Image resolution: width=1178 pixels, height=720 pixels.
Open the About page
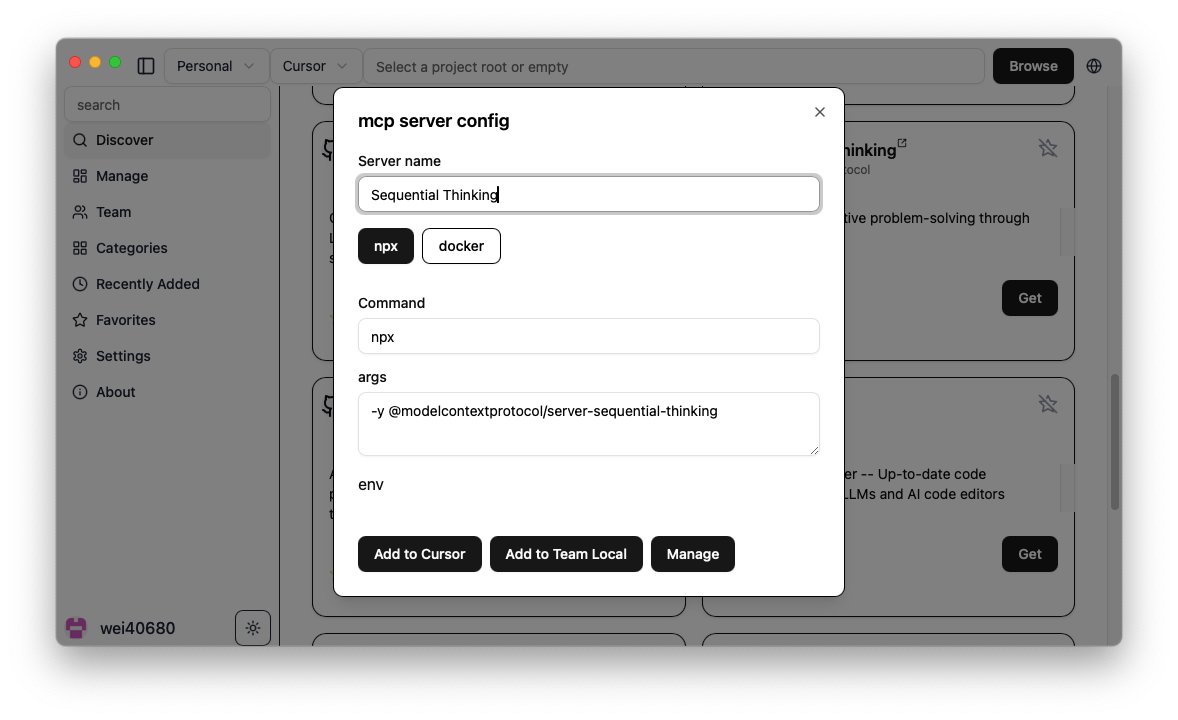168,392
